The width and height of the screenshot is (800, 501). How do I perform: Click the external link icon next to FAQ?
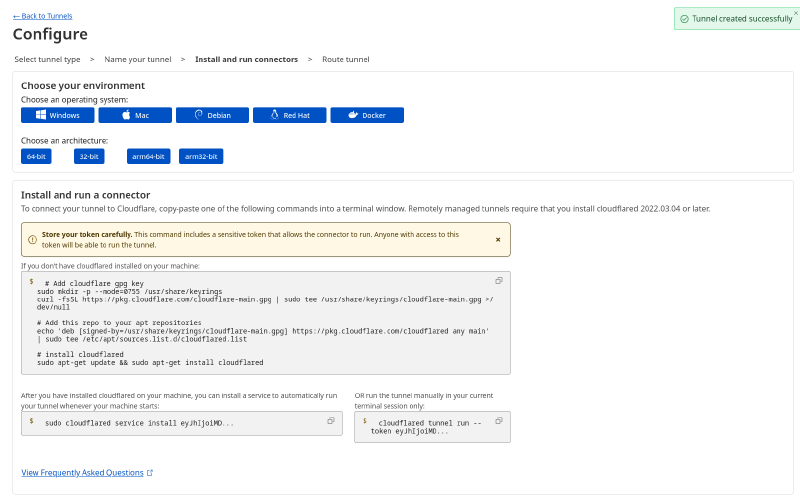[x=150, y=473]
